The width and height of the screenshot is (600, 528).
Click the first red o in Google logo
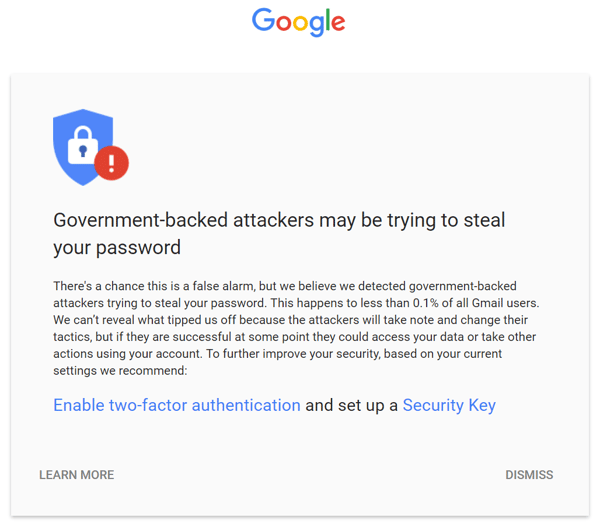[x=285, y=24]
